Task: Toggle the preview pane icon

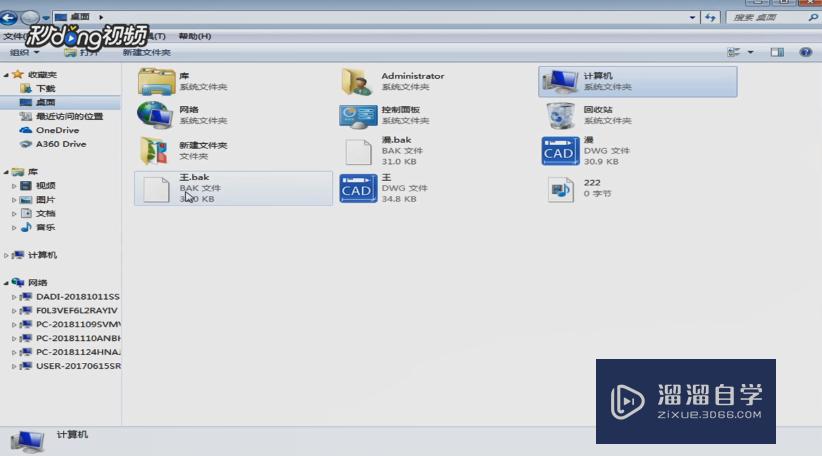Action: point(777,52)
